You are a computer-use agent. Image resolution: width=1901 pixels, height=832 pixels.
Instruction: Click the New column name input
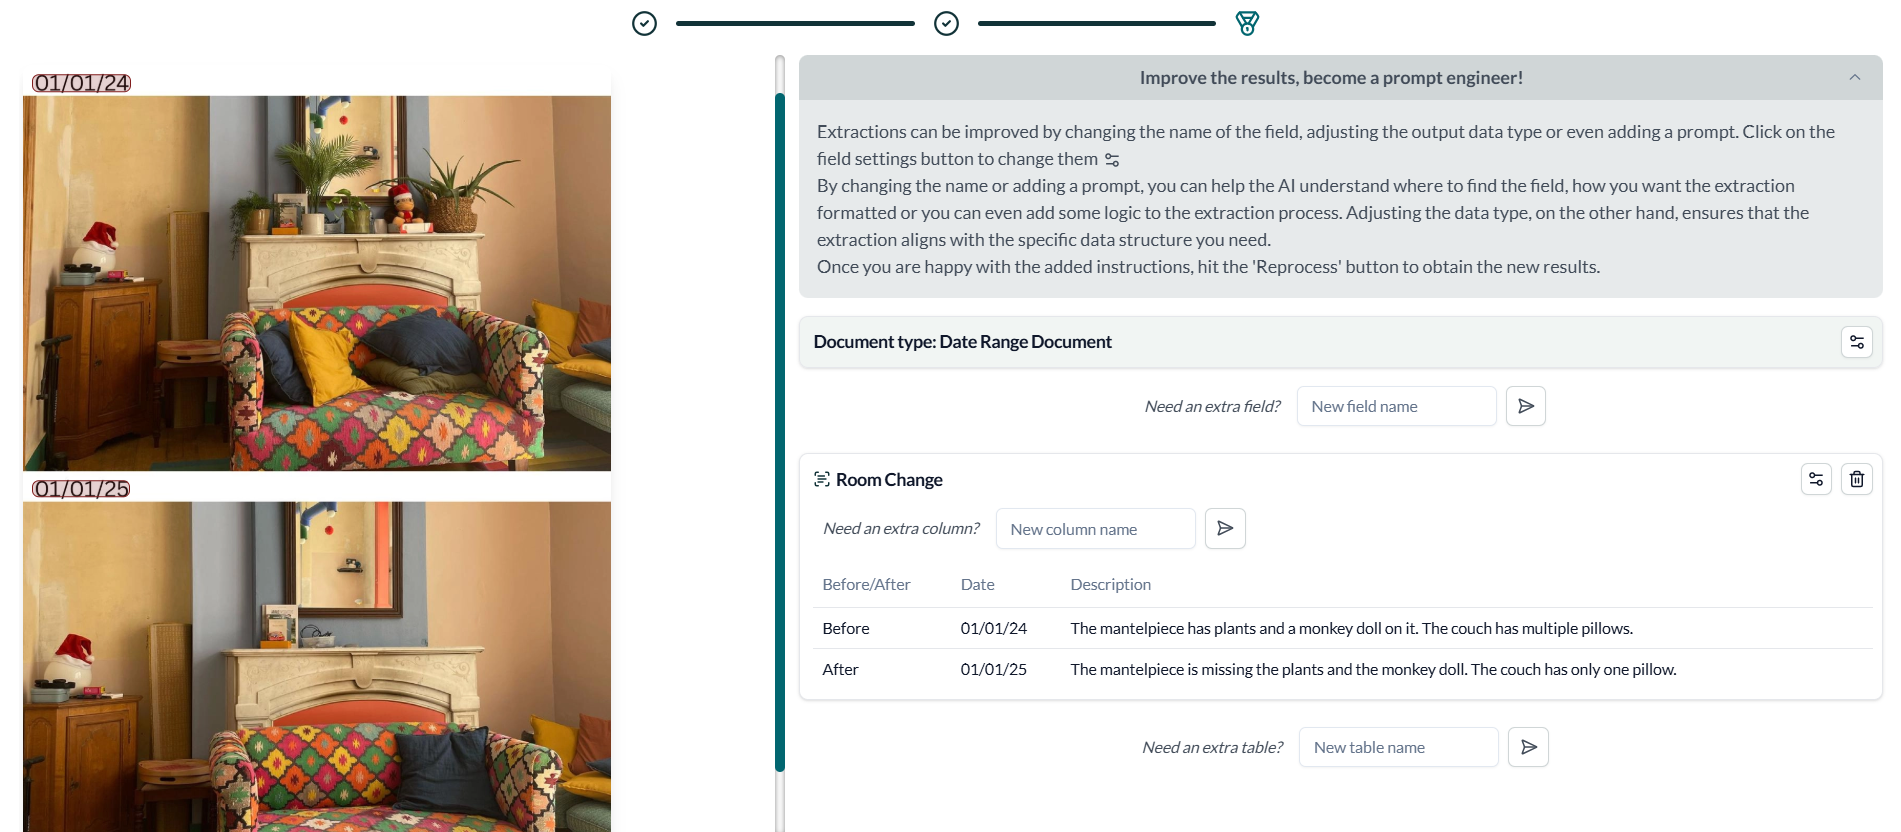click(1095, 529)
